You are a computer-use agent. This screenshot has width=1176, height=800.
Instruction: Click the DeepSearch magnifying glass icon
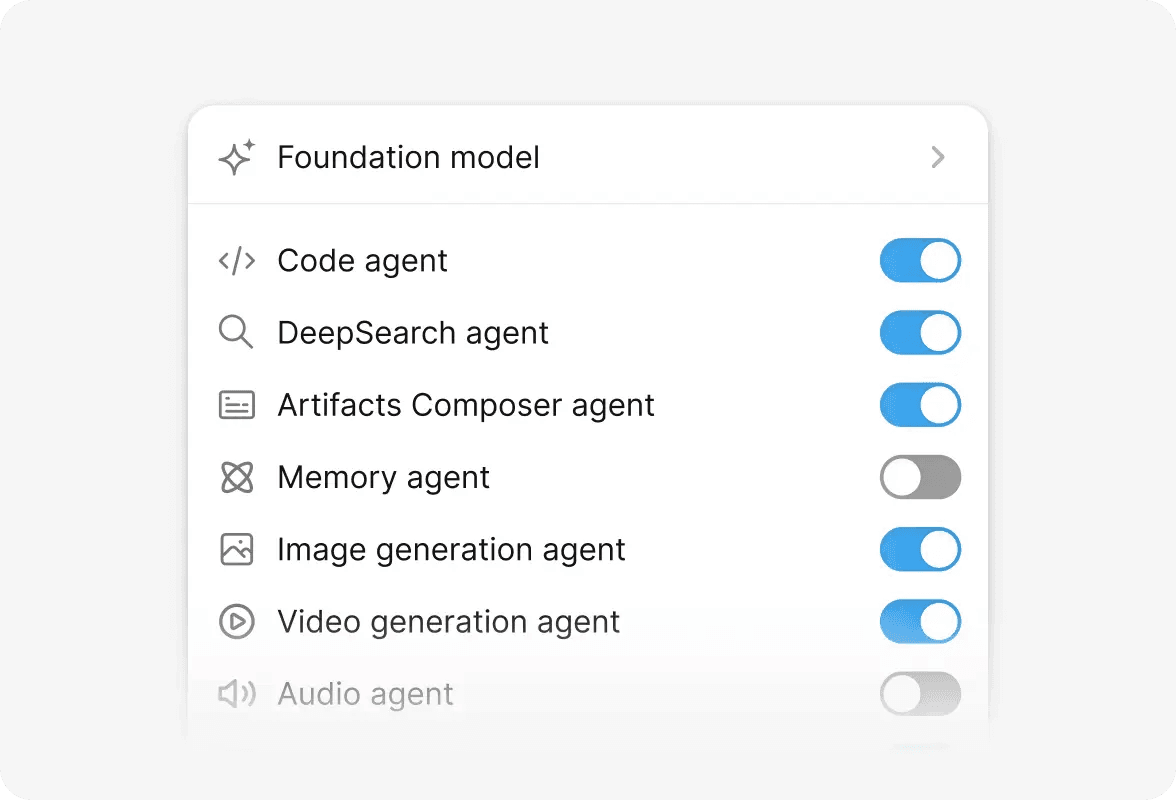pyautogui.click(x=236, y=333)
